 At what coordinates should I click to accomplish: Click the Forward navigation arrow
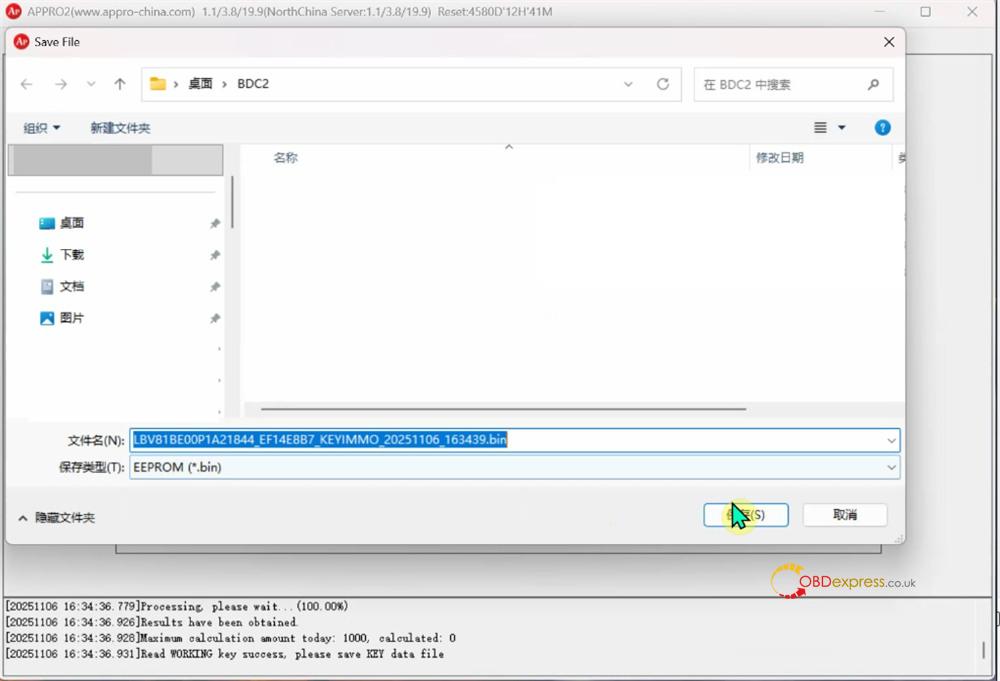(x=60, y=84)
